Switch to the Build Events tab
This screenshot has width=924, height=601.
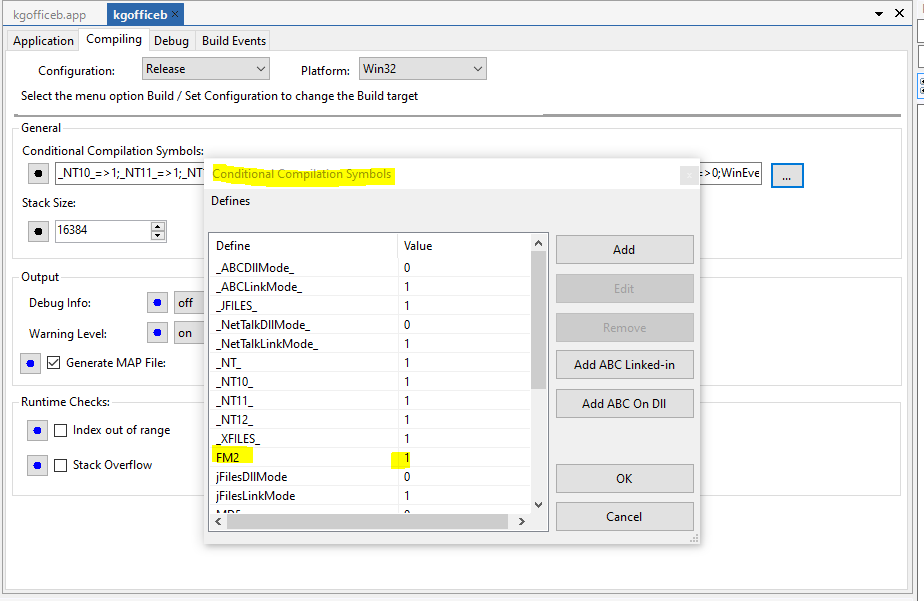tap(233, 41)
